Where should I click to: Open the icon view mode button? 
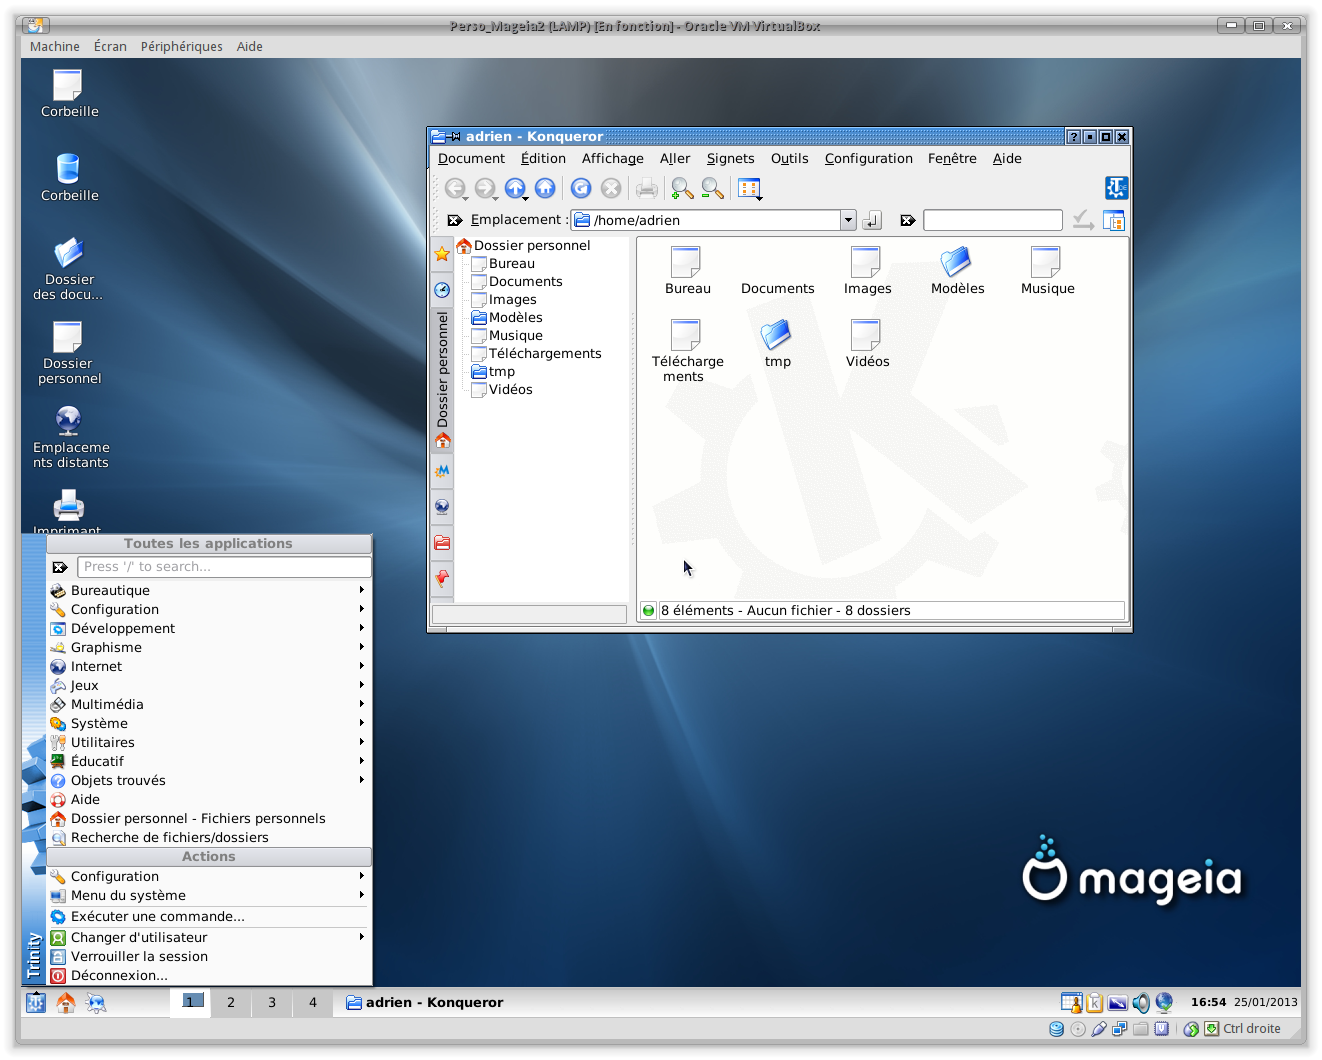click(x=749, y=188)
